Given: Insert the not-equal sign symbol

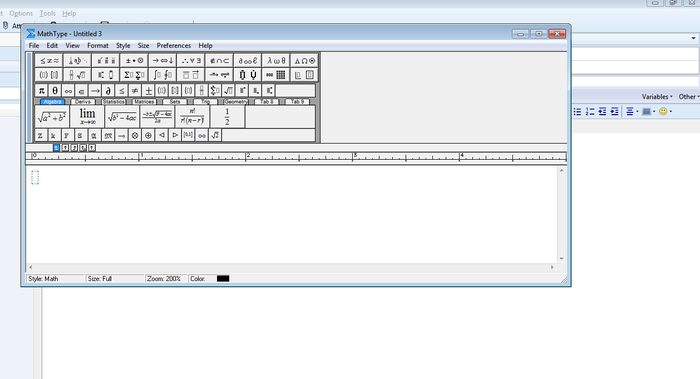Looking at the screenshot, I should coord(135,91).
